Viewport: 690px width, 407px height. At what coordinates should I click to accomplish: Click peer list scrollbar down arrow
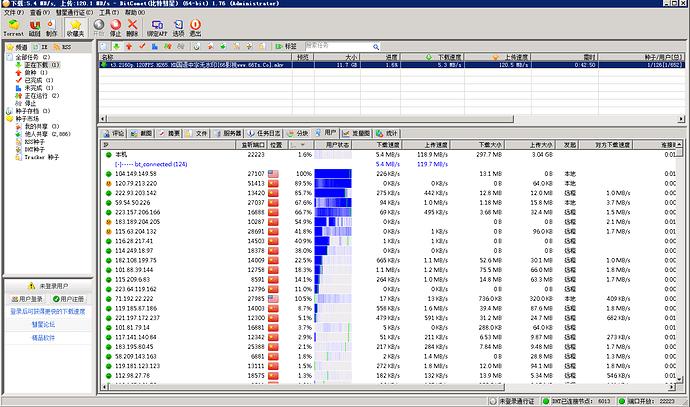coord(679,379)
